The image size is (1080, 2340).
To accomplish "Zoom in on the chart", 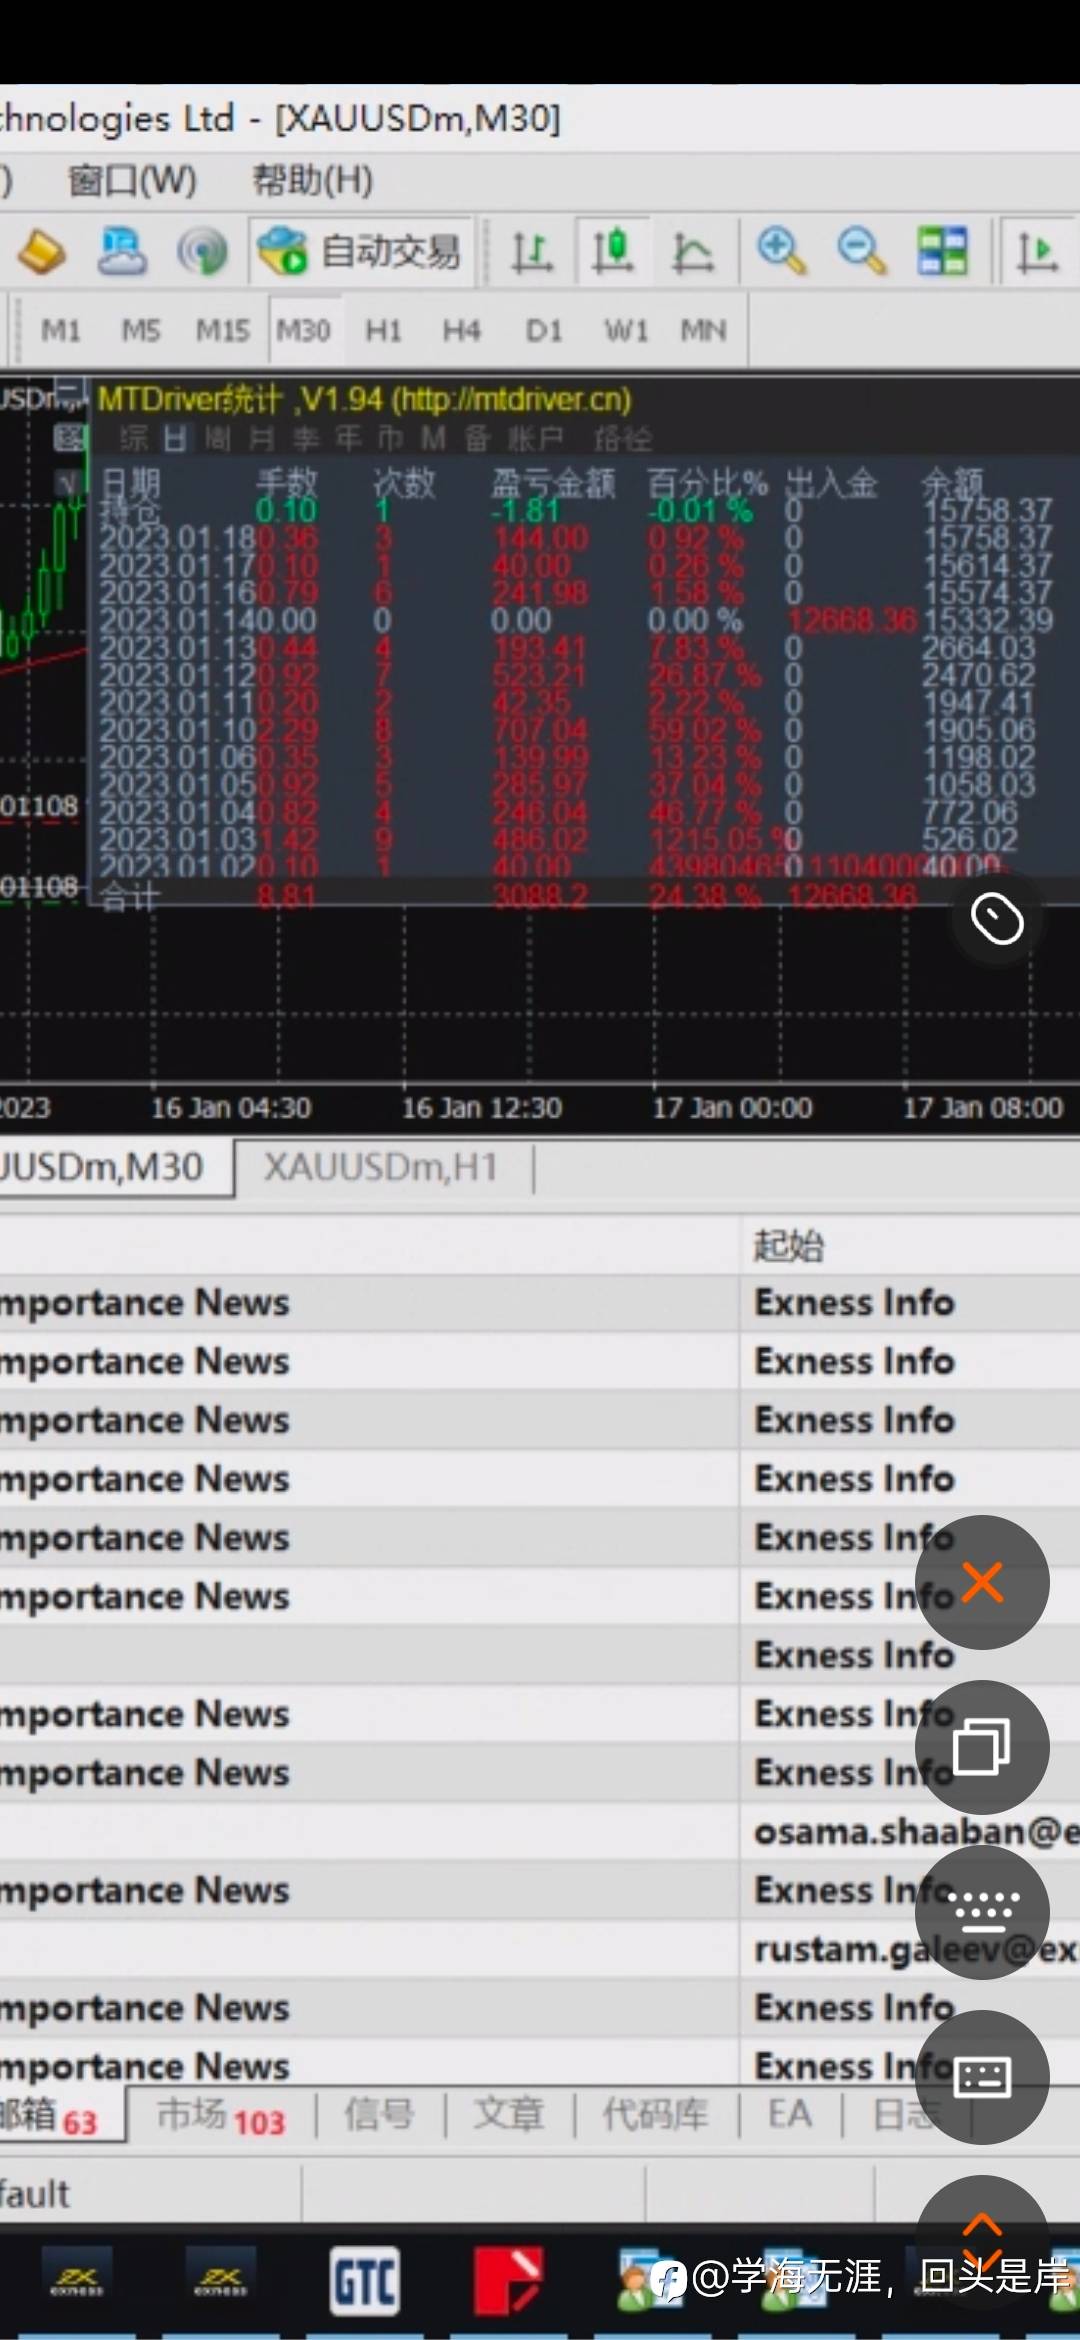I will (x=781, y=251).
